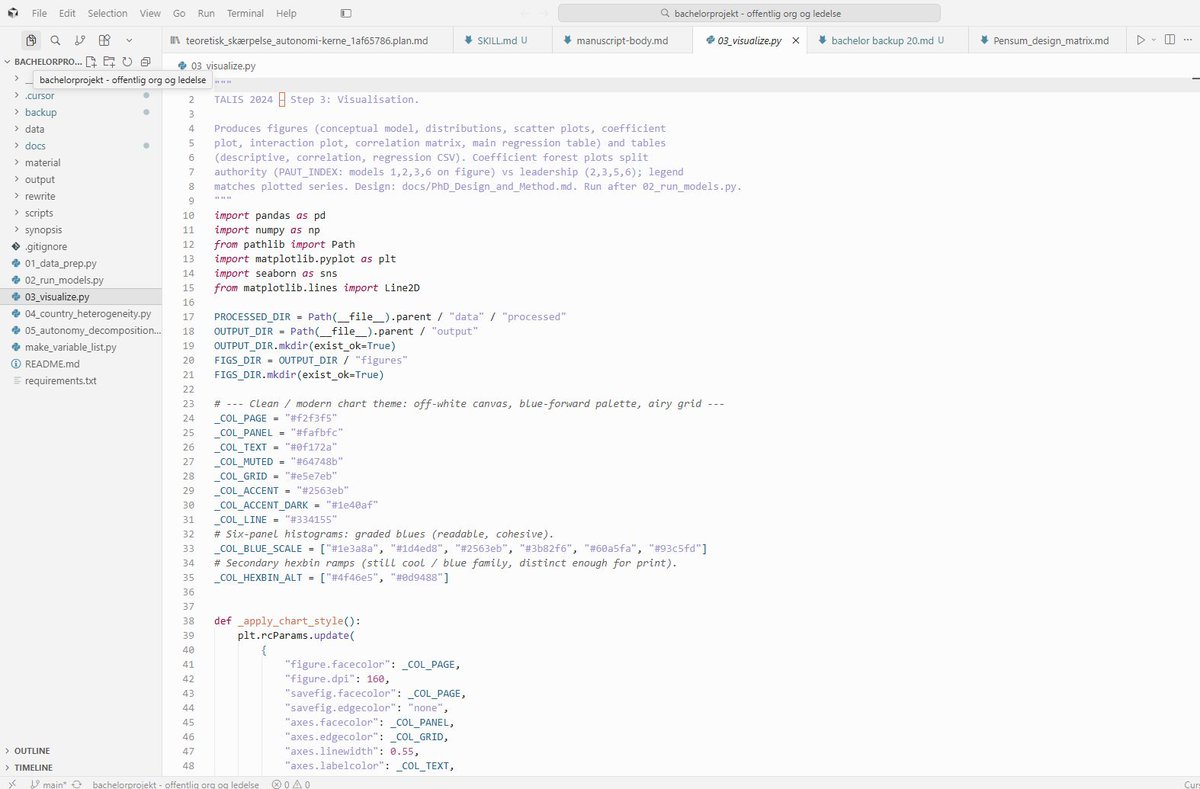The image size is (1200, 789).
Task: Run the Python file with play button
Action: (1139, 40)
